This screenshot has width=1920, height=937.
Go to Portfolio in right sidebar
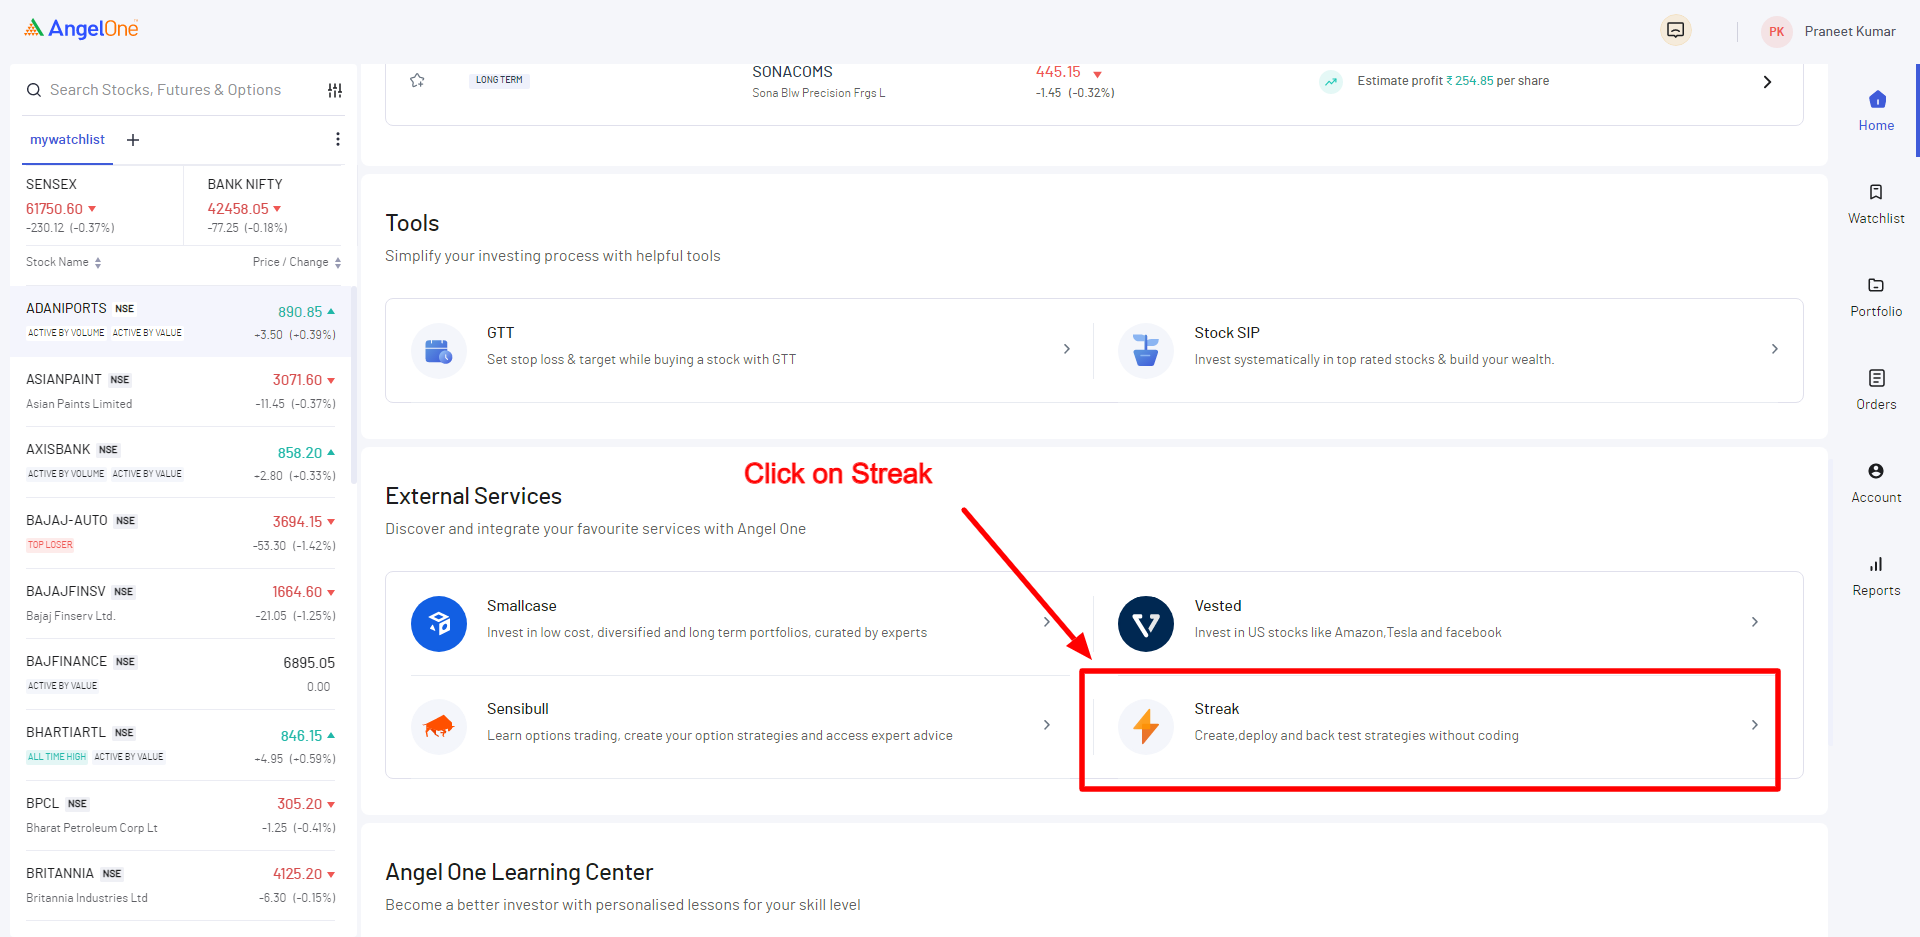pos(1876,297)
